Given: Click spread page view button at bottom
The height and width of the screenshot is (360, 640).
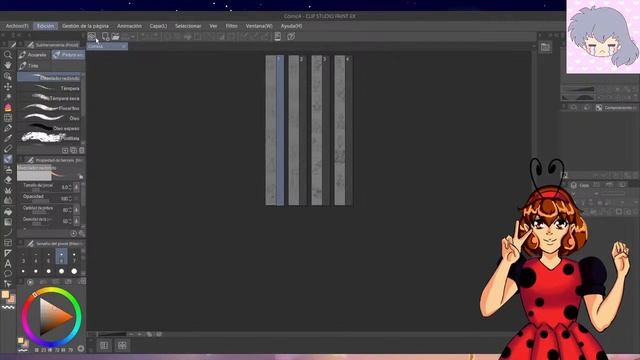Looking at the screenshot, I should coord(122,346).
